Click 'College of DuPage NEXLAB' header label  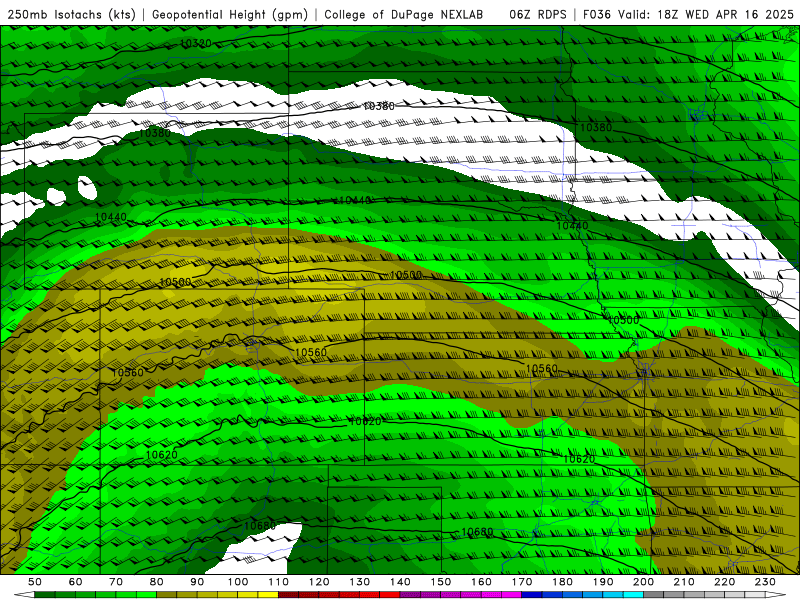[x=404, y=15]
